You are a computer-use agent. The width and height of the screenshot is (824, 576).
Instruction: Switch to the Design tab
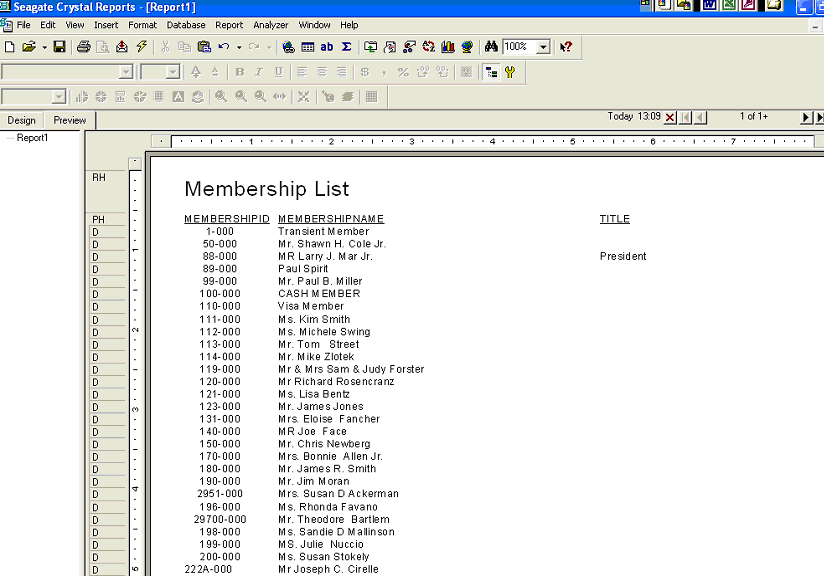click(22, 120)
